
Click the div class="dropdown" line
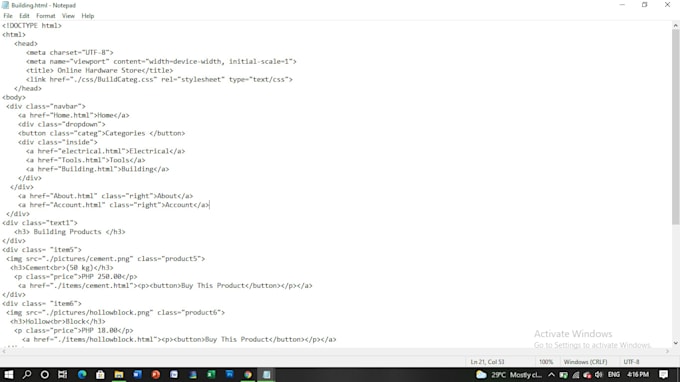point(62,124)
